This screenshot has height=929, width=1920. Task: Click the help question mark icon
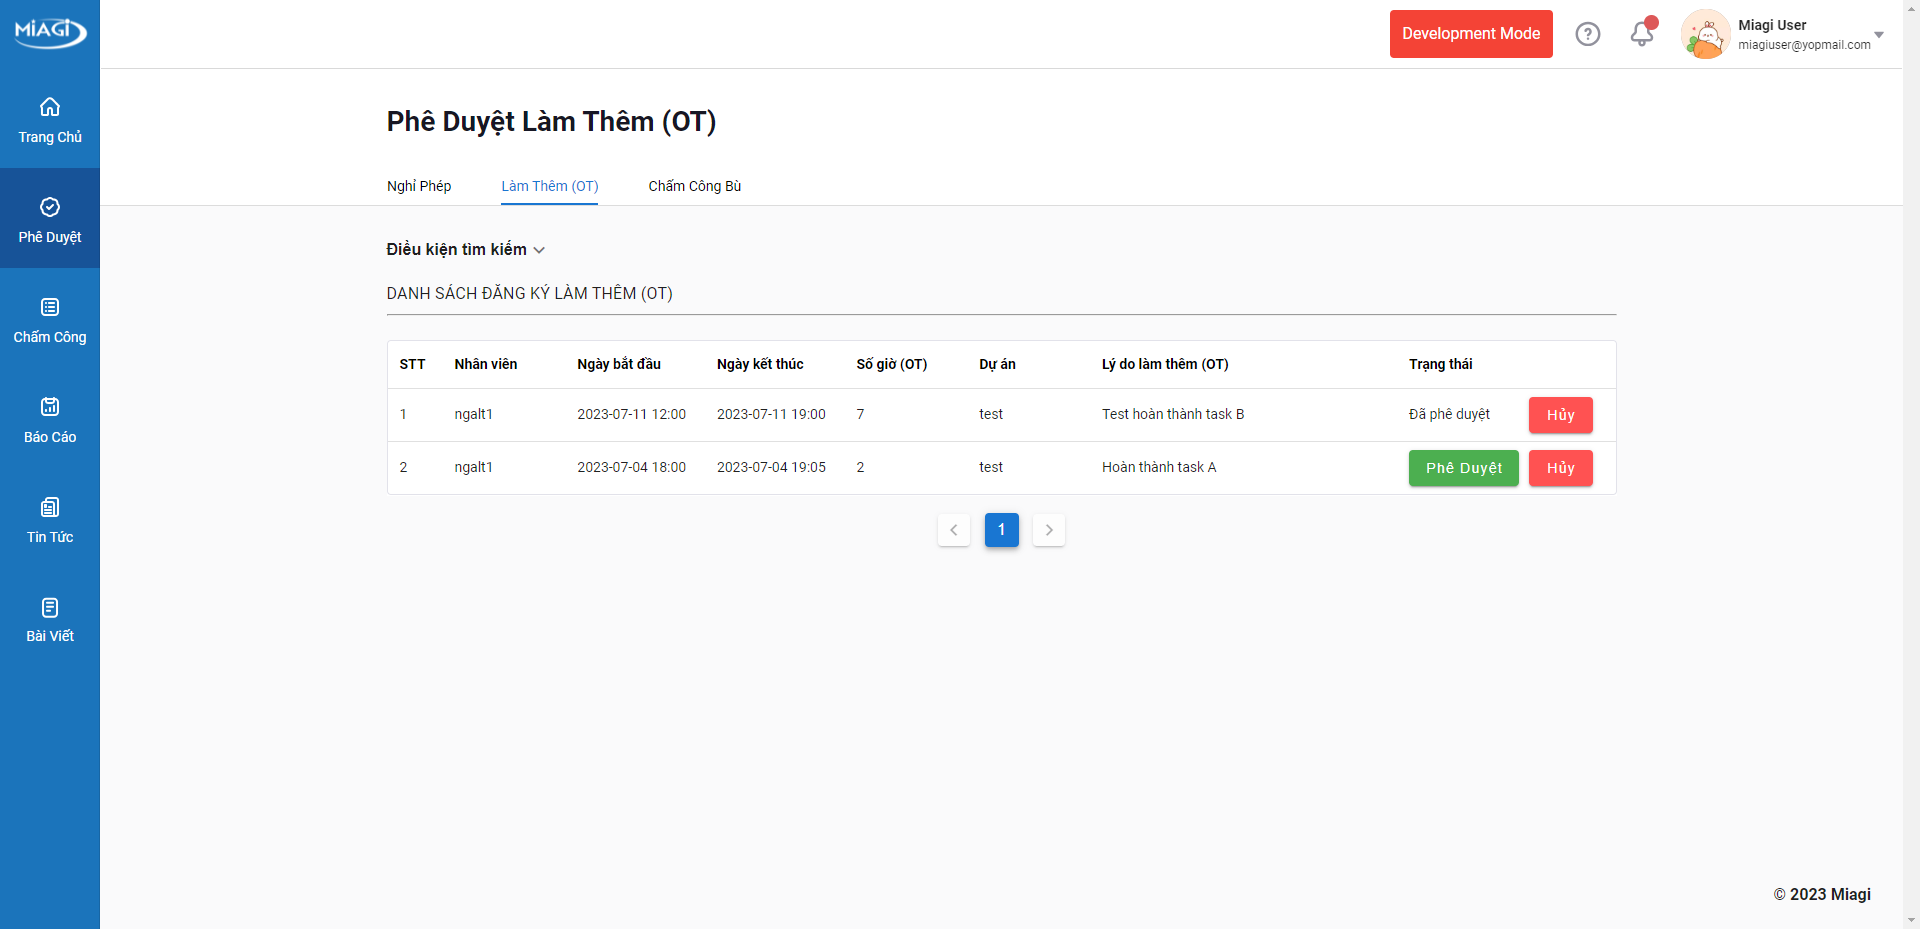point(1588,34)
